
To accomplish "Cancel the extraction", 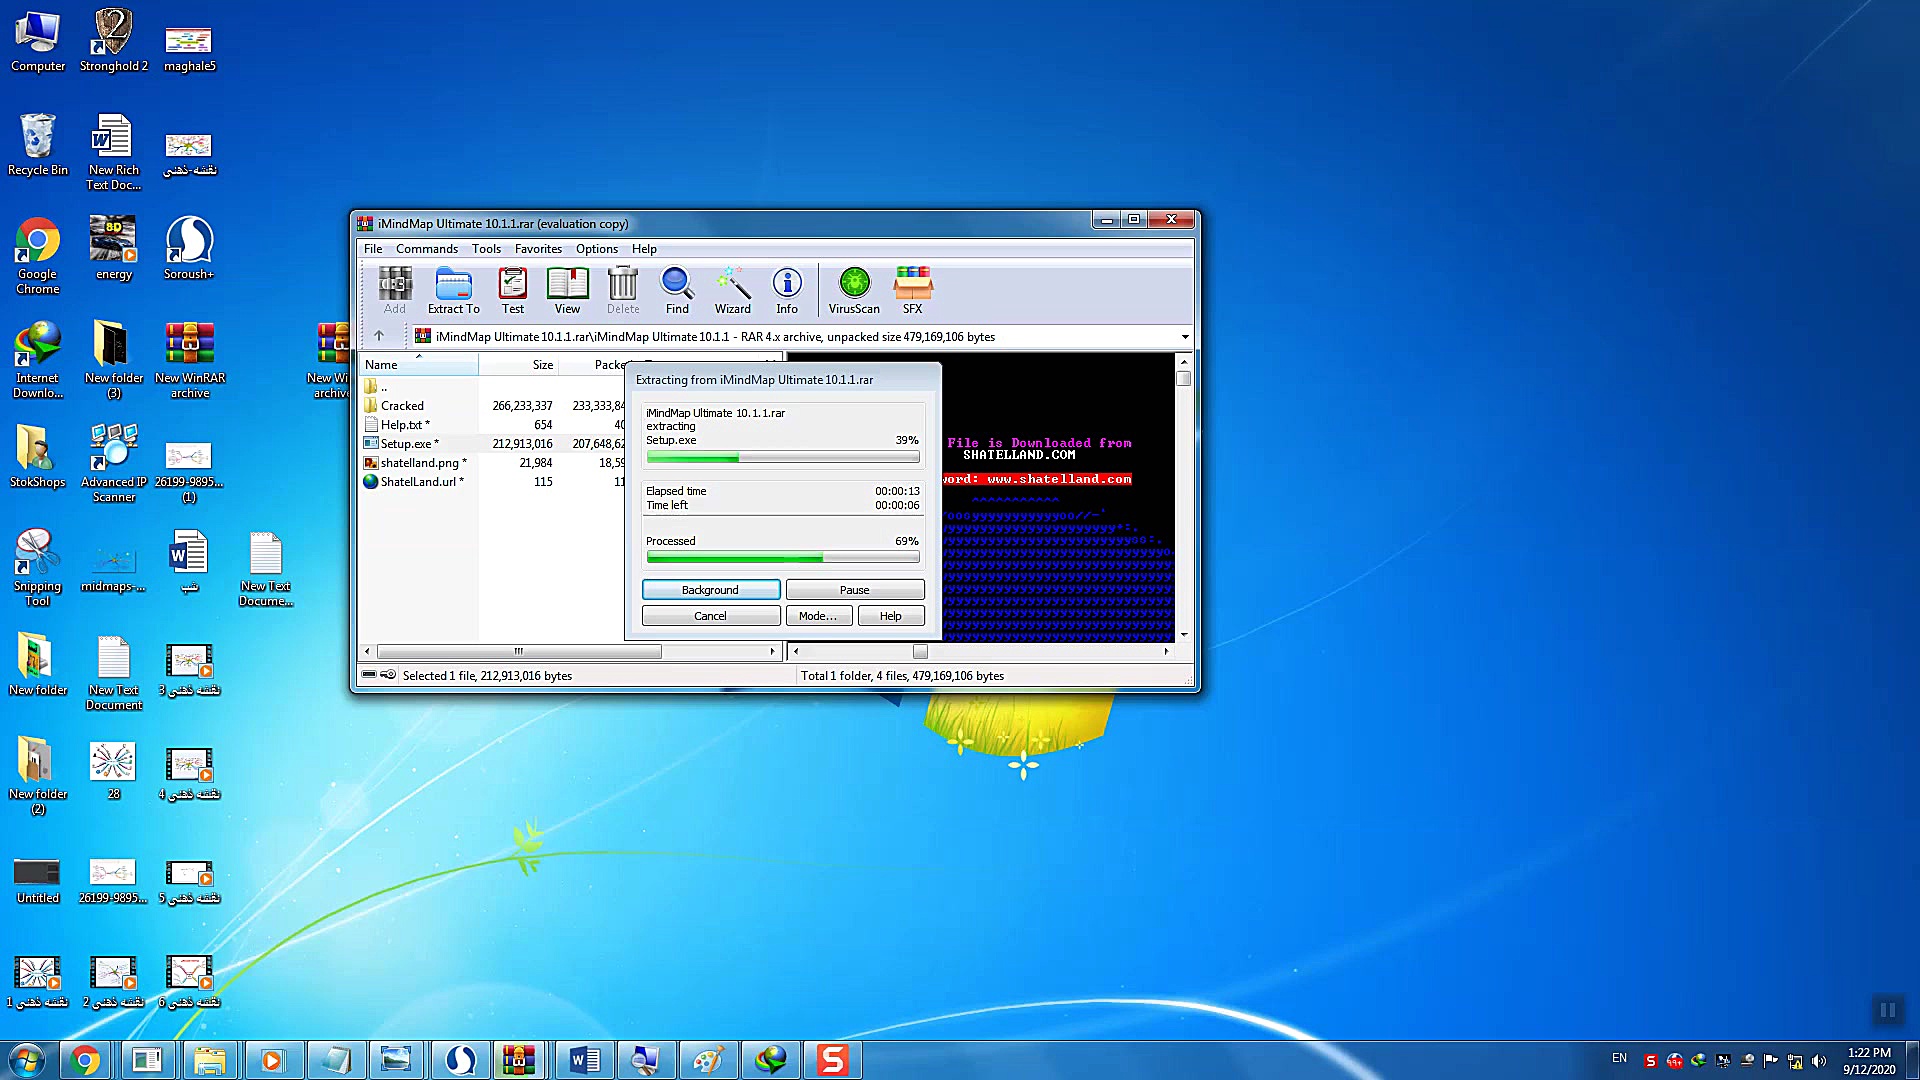I will point(711,616).
